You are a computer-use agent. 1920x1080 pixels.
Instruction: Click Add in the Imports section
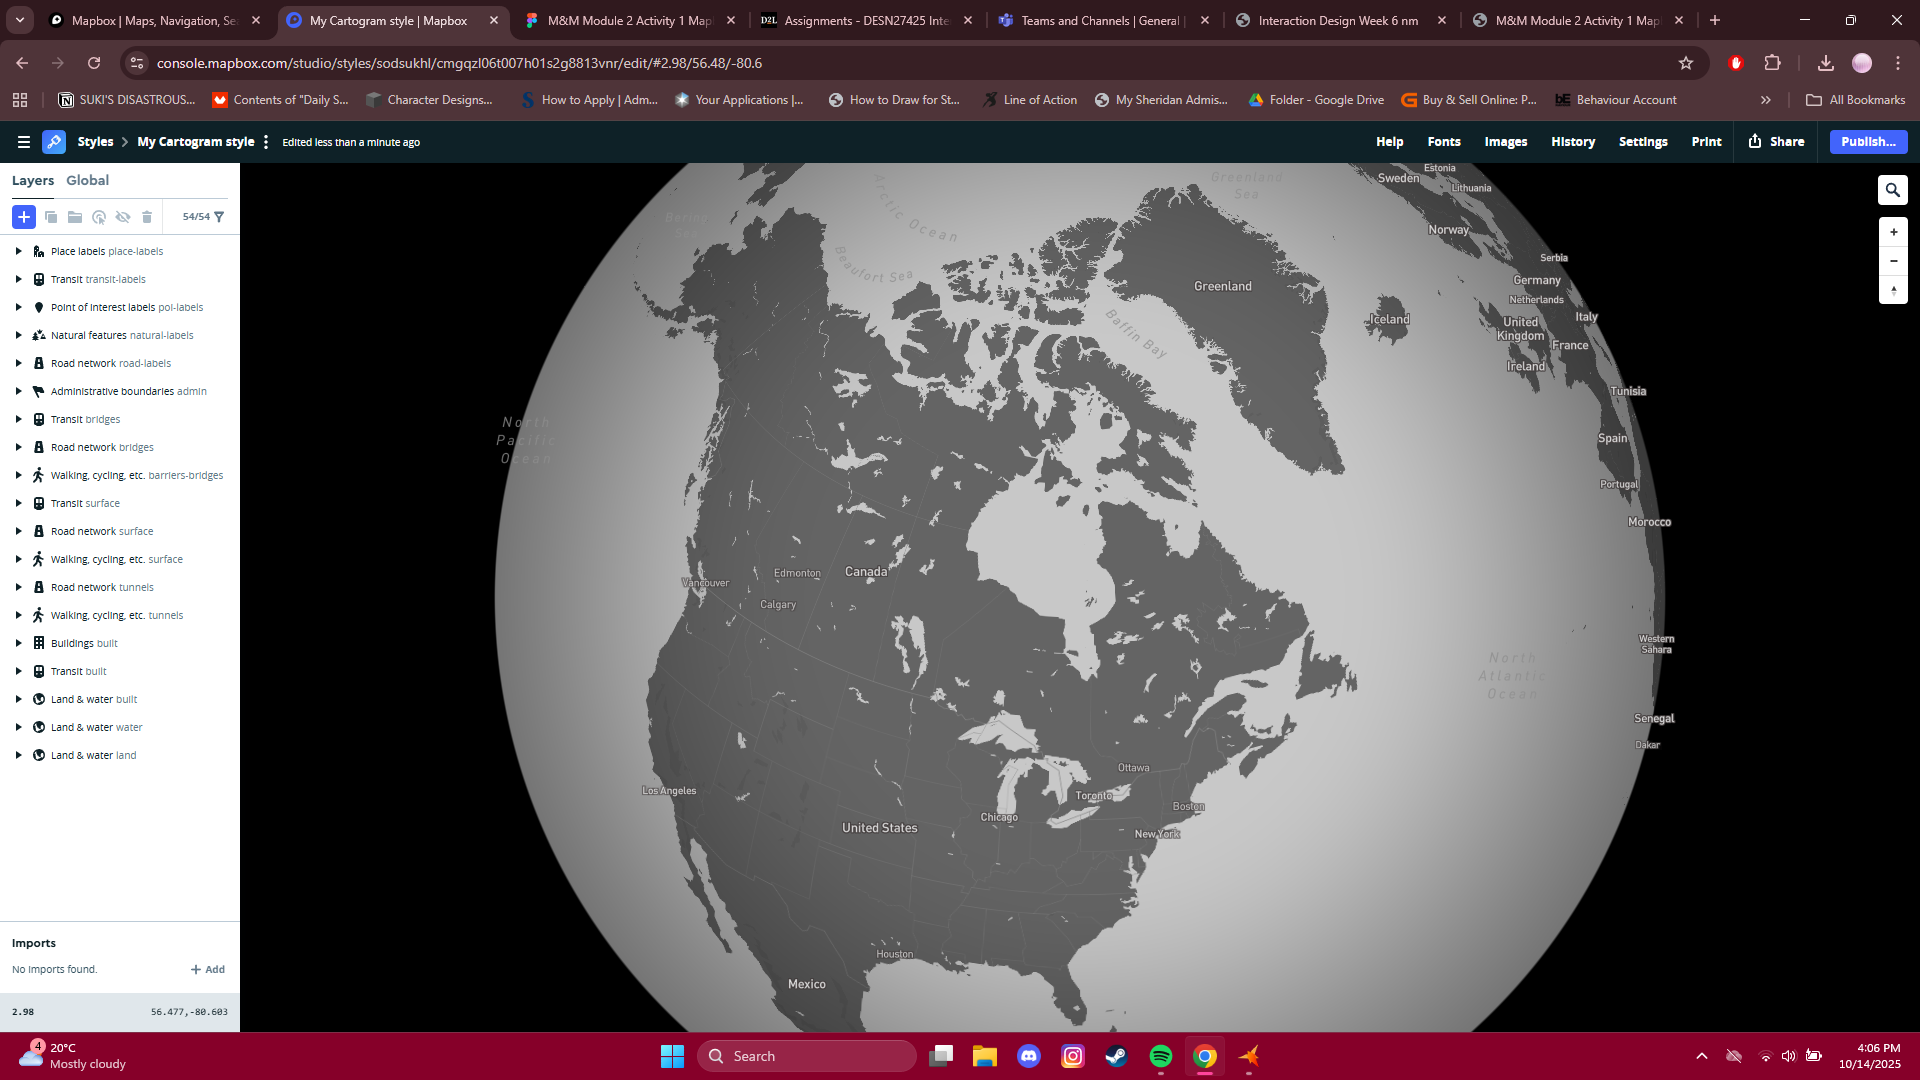[x=208, y=969]
